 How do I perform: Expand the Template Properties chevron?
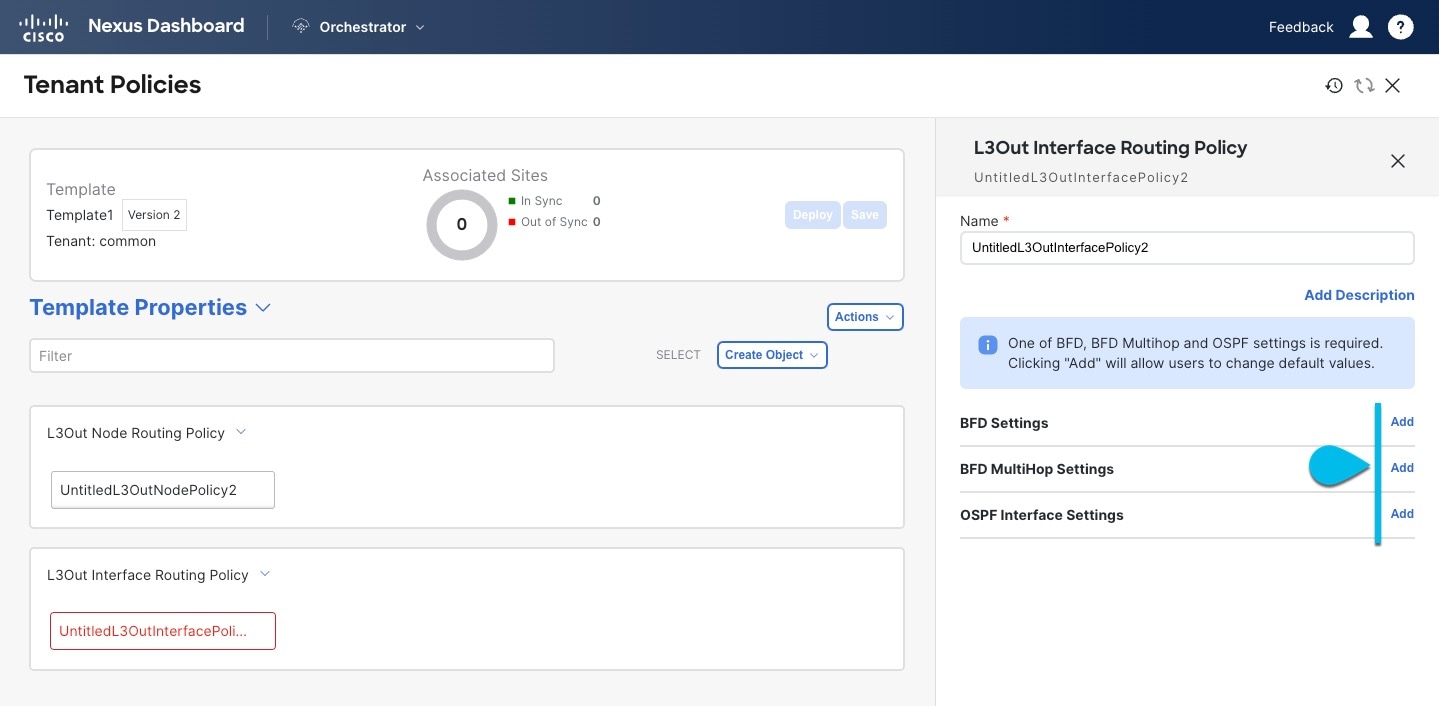[x=263, y=308]
